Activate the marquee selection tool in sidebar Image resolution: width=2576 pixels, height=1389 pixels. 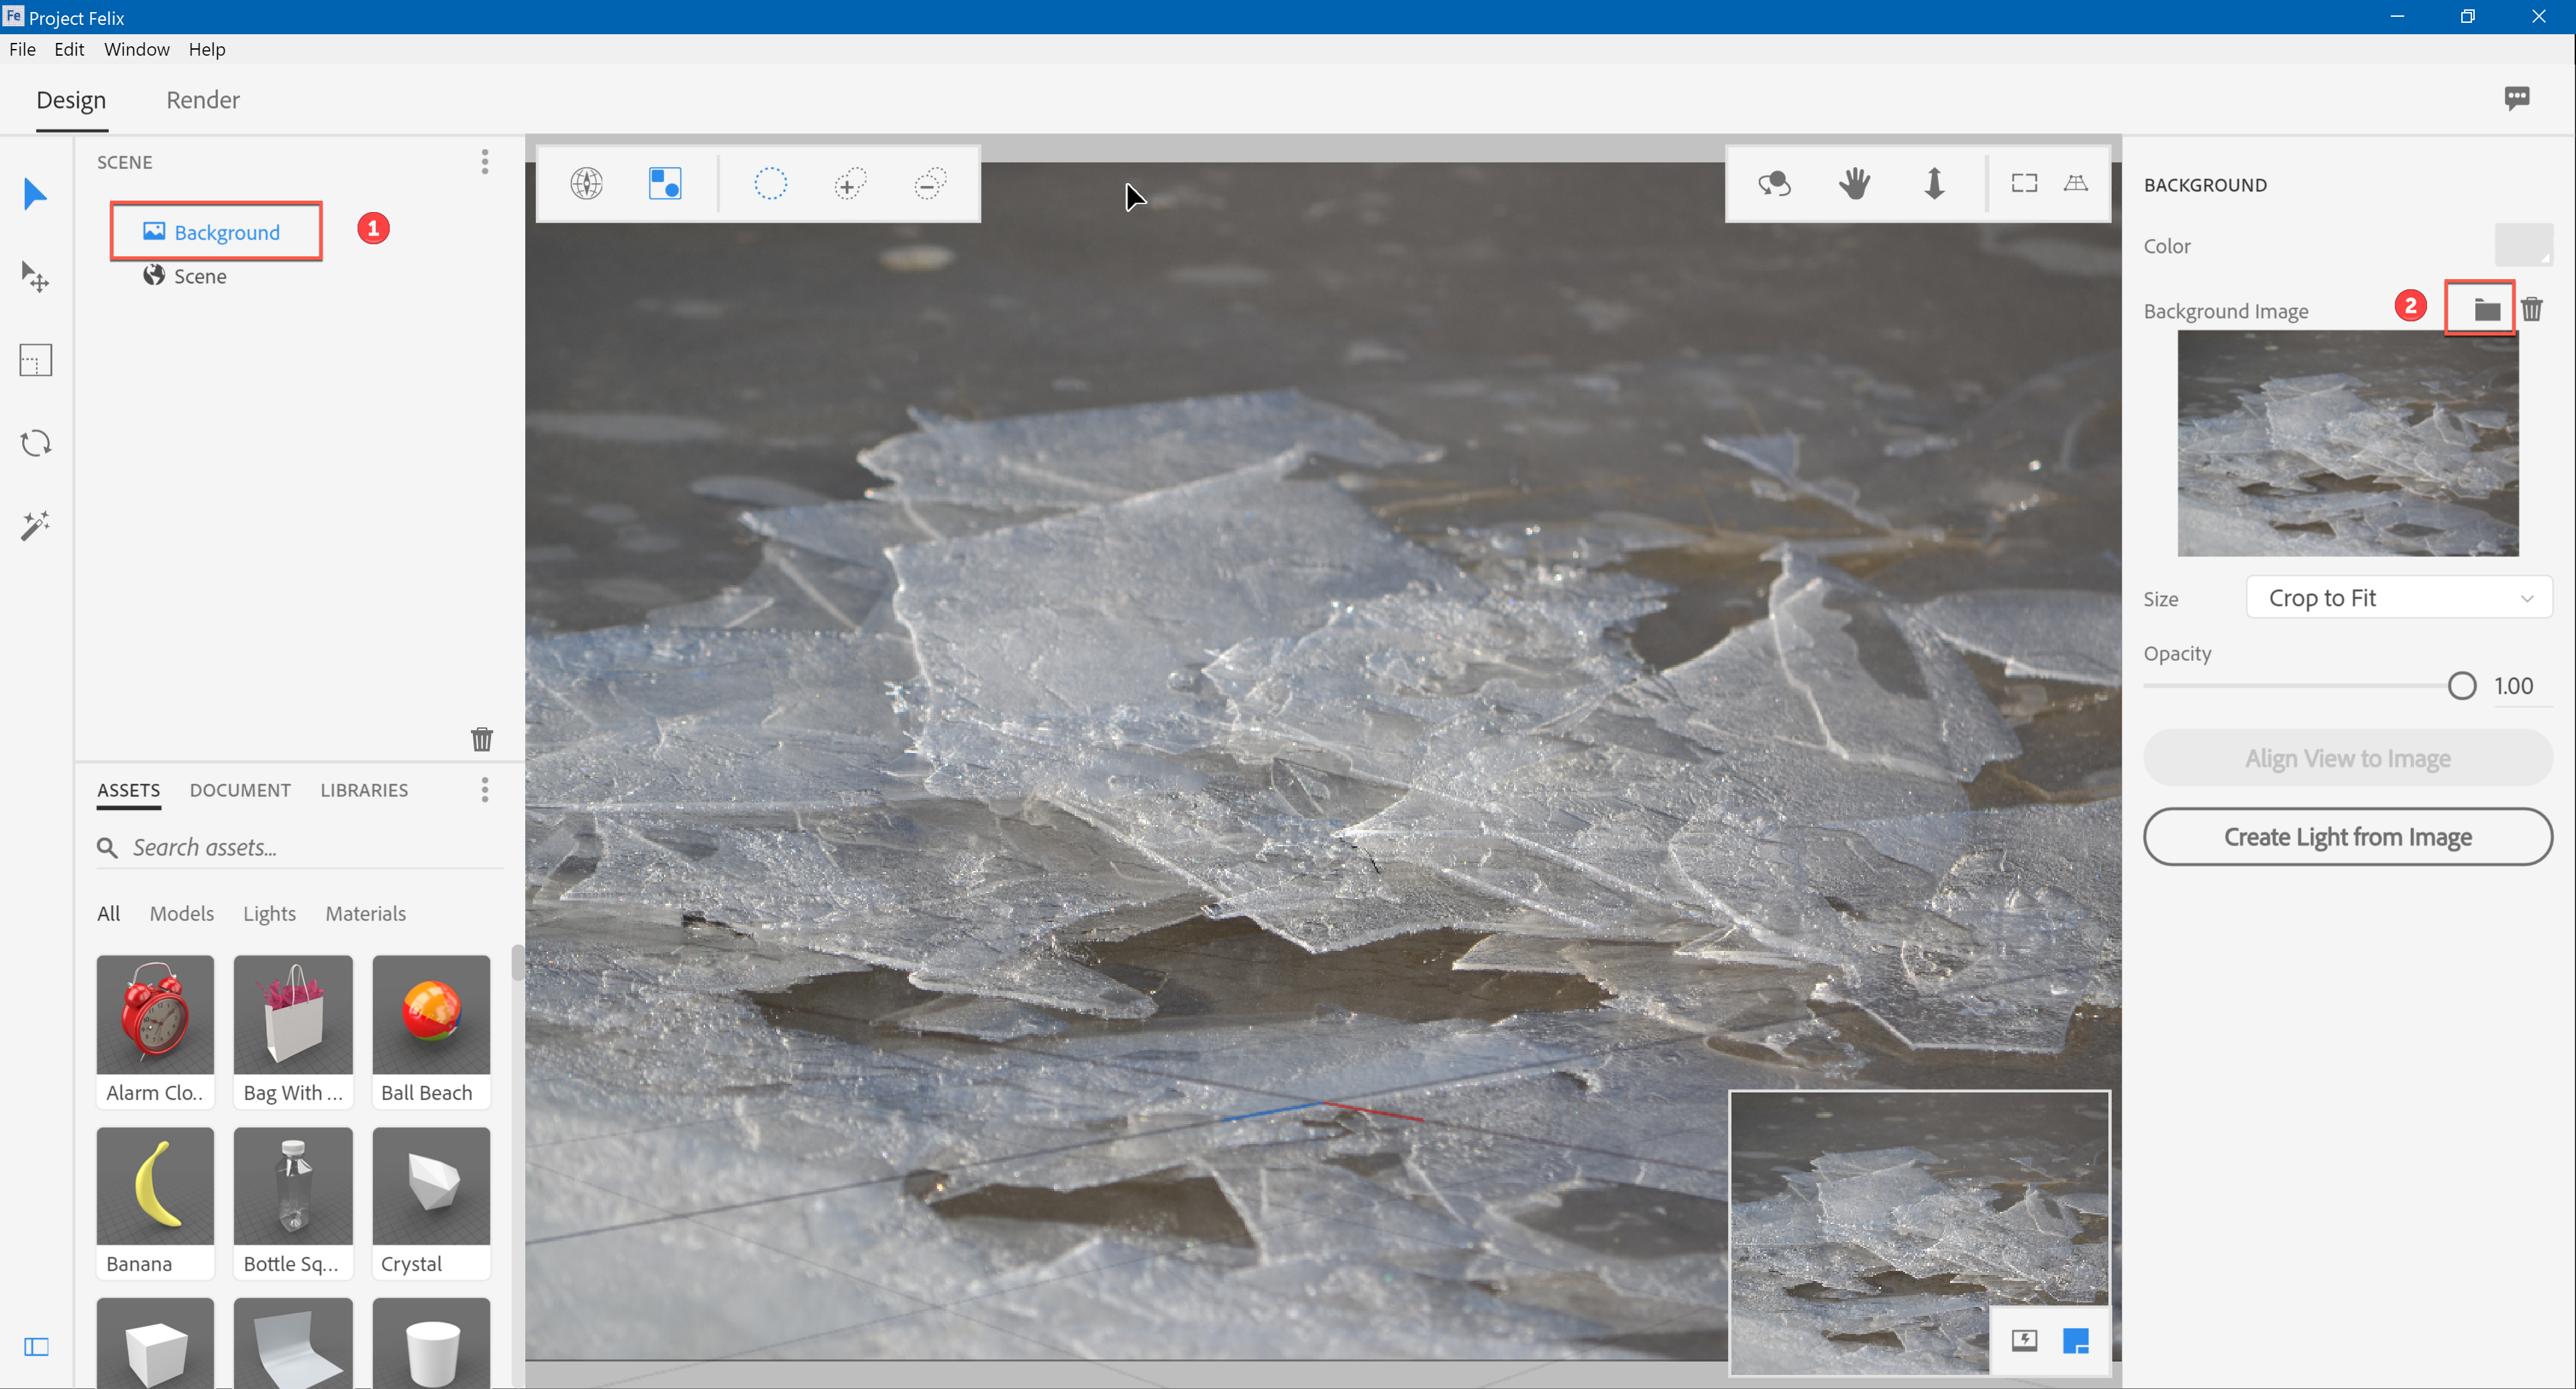pyautogui.click(x=35, y=360)
